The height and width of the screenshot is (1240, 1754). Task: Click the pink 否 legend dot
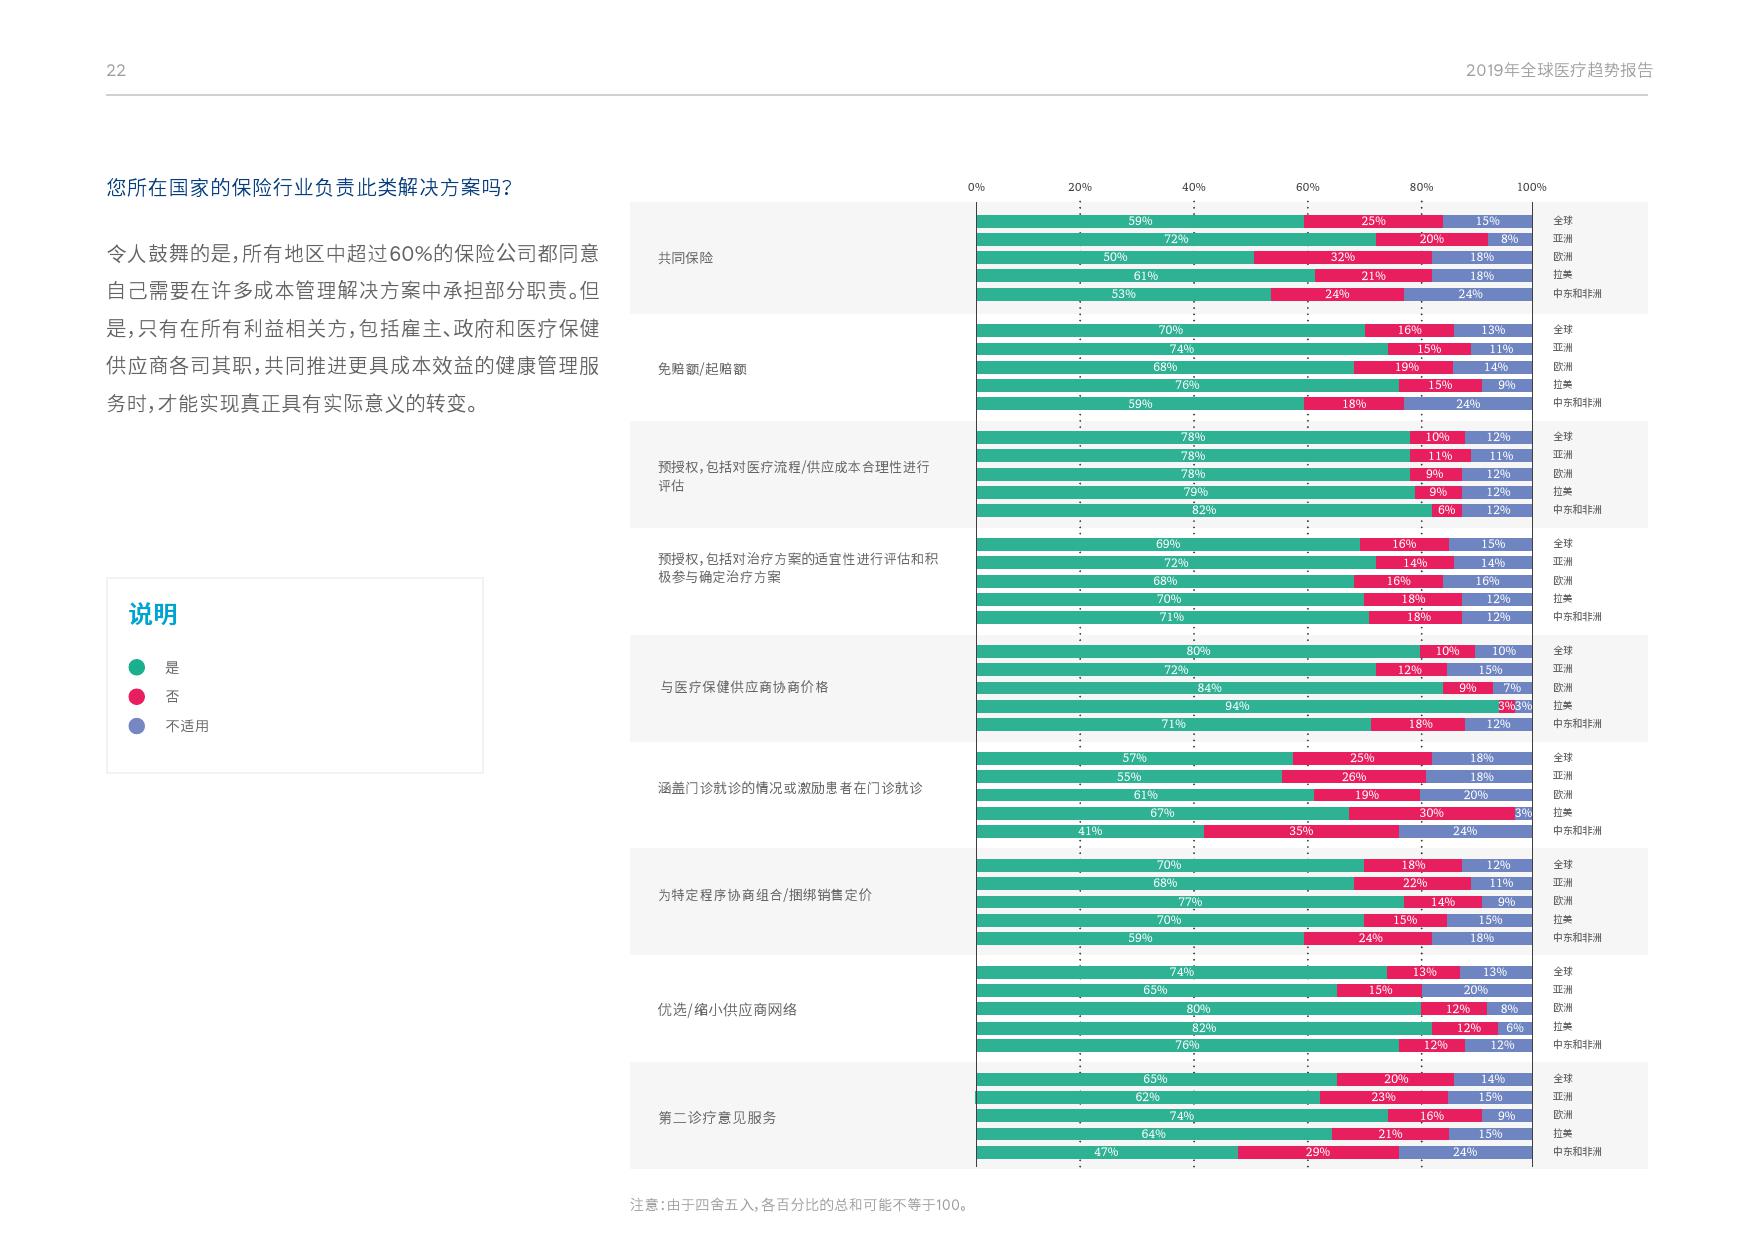coord(137,697)
